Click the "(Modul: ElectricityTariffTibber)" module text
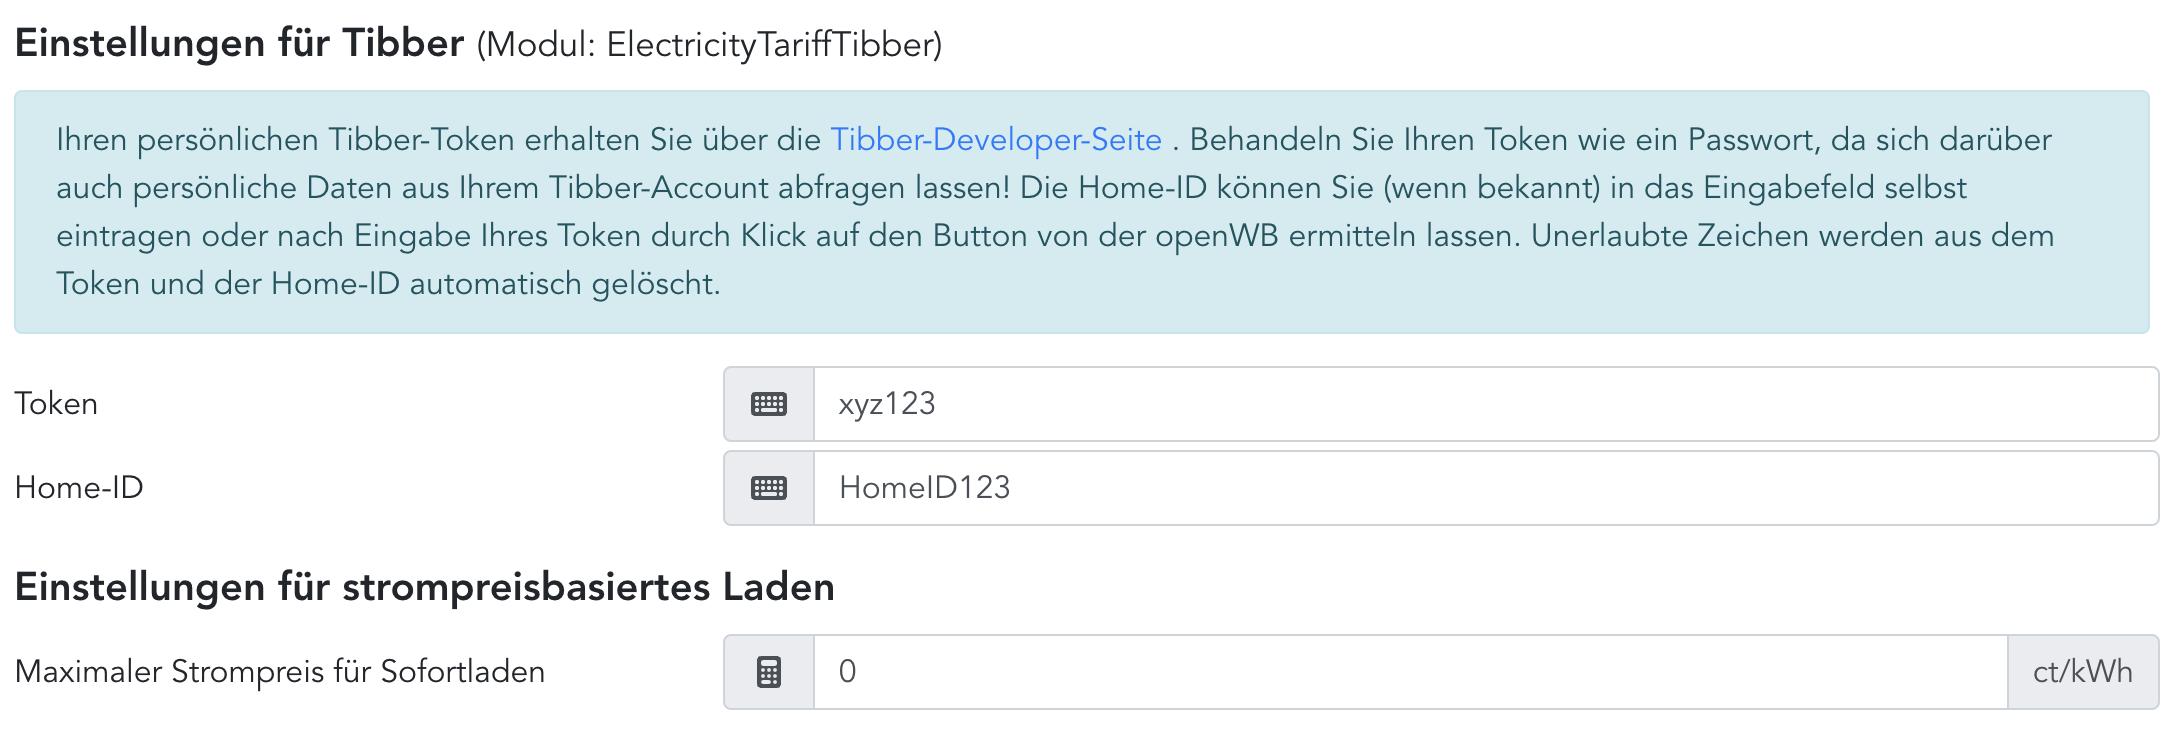The image size is (2182, 734). click(x=709, y=45)
